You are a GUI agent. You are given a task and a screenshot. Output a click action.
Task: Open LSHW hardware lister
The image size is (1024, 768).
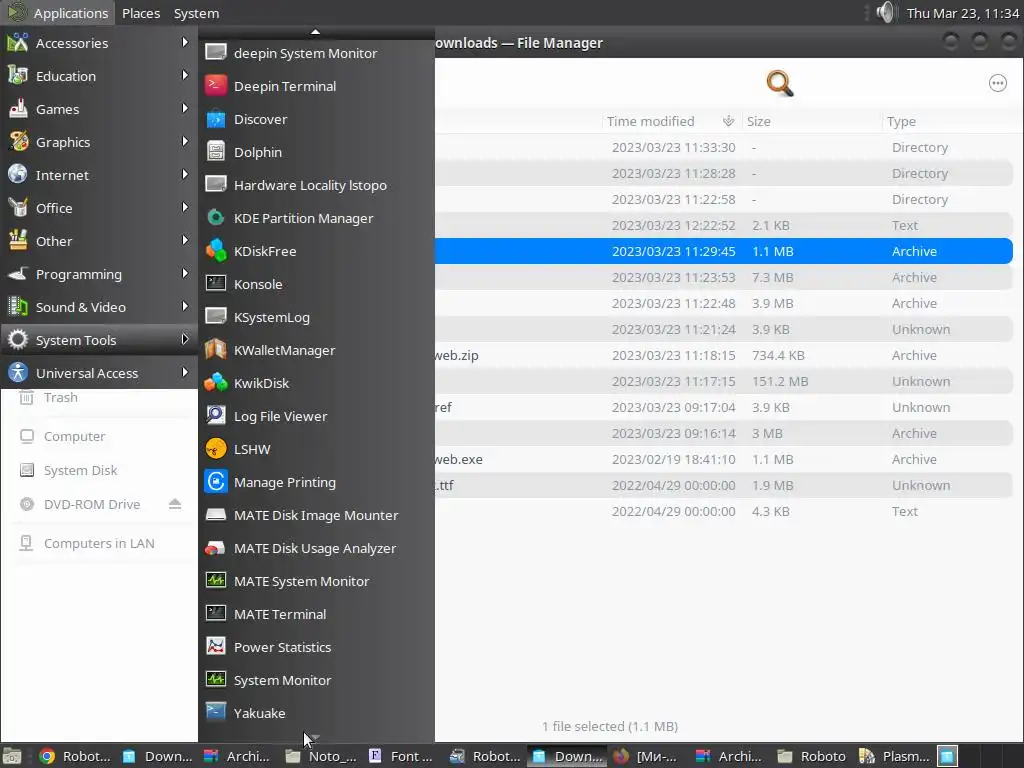(x=316, y=449)
